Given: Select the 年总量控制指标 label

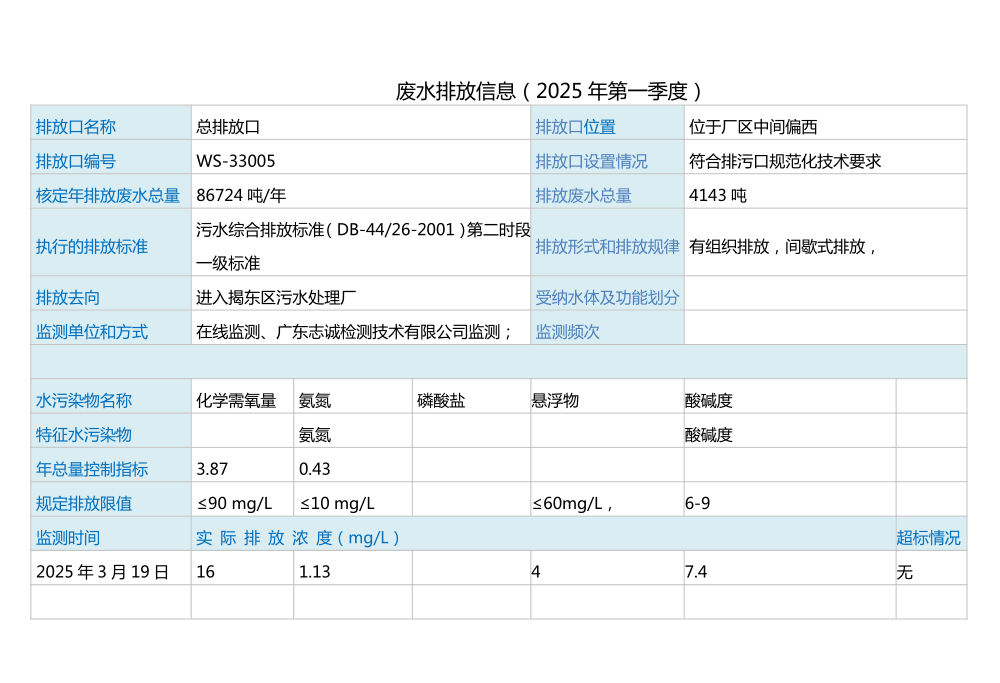Looking at the screenshot, I should click(92, 469).
